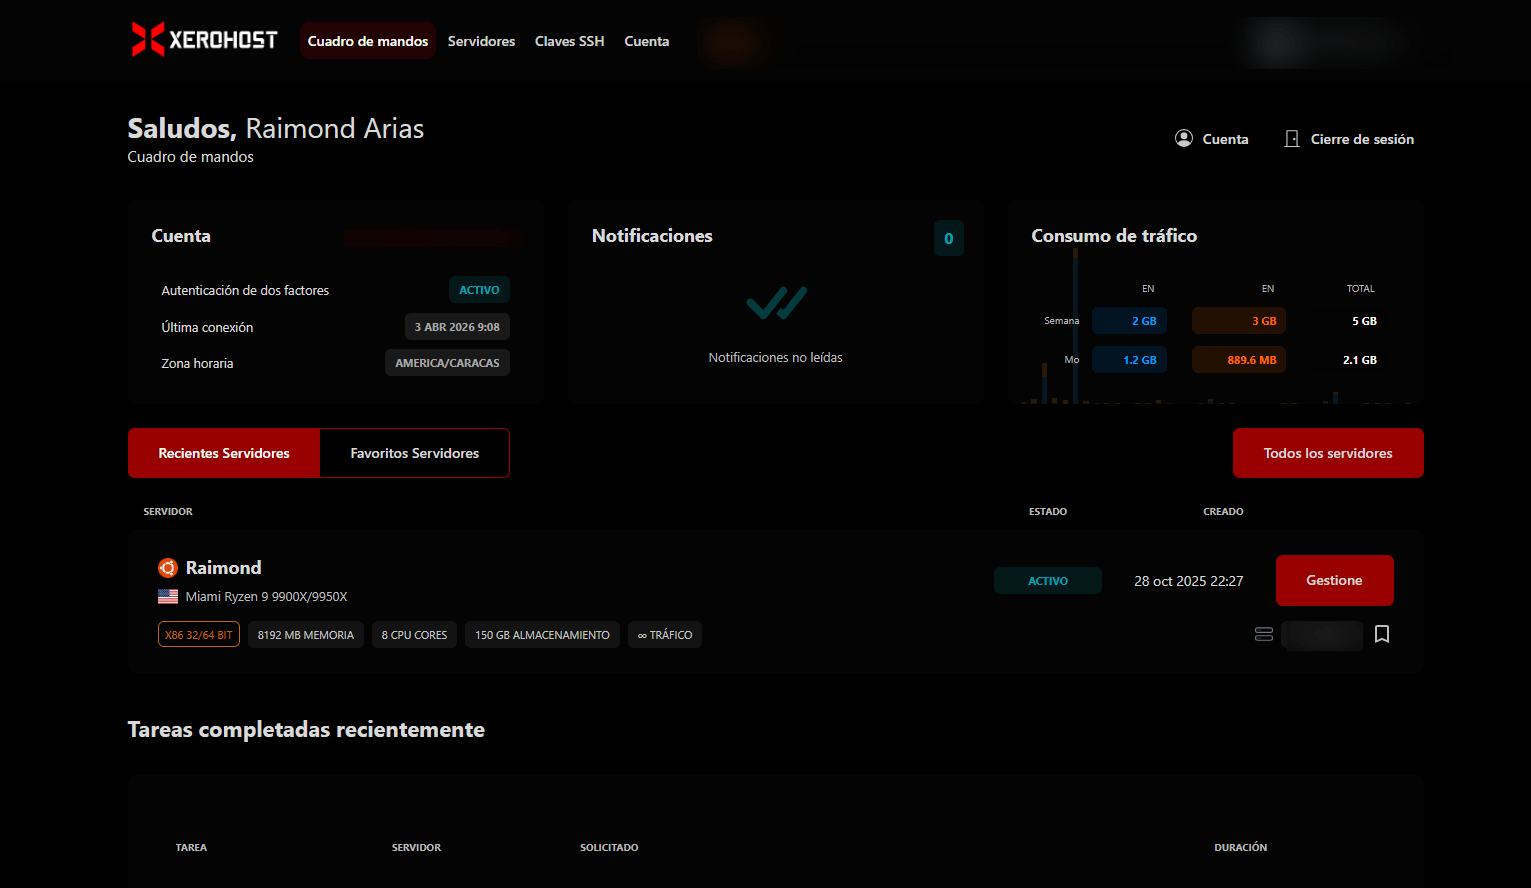The width and height of the screenshot is (1531, 888).
Task: Click the monthly total 2.1 GB value
Action: click(x=1360, y=360)
